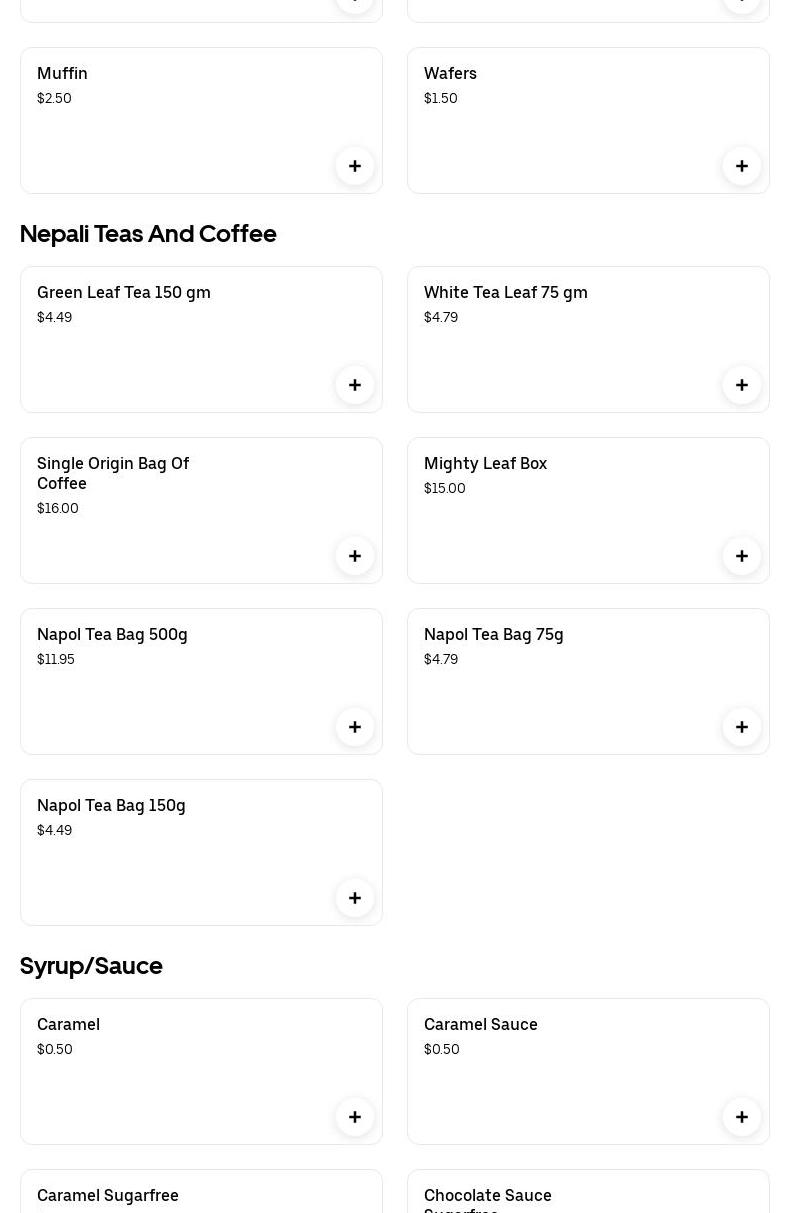
Task: Add Muffin to the order
Action: (x=355, y=166)
